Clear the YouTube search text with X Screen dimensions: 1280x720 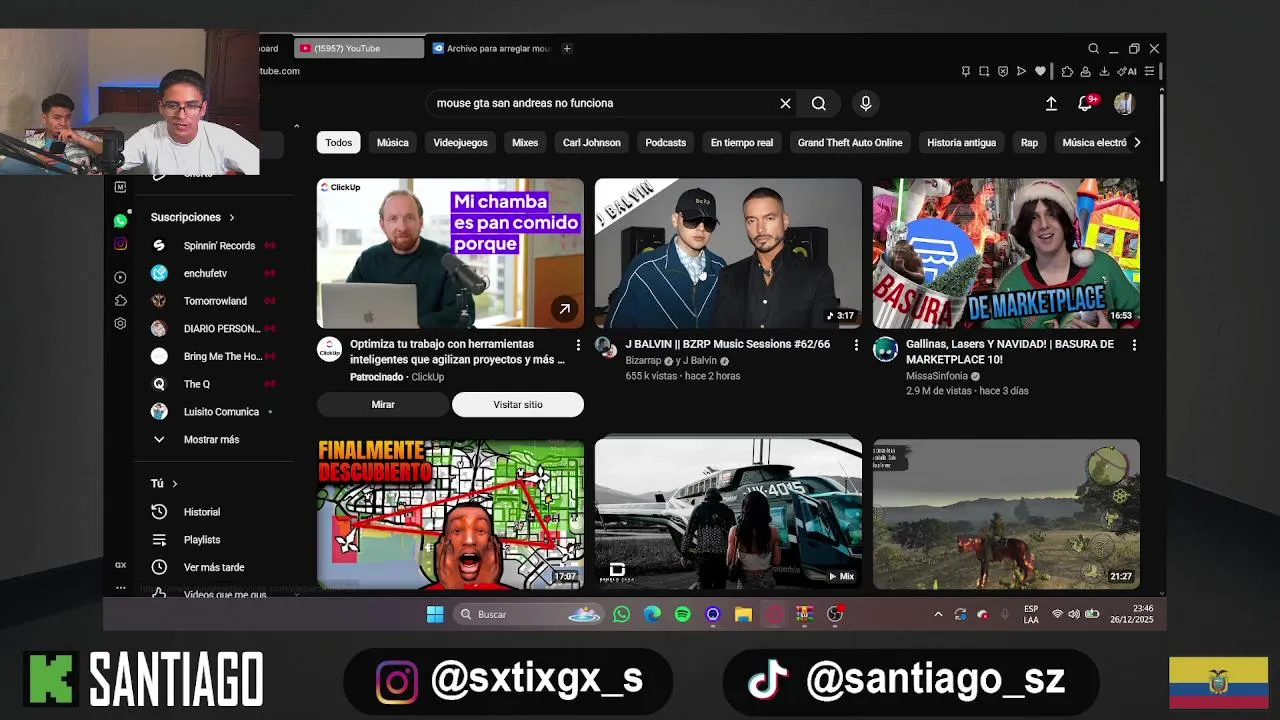pyautogui.click(x=785, y=103)
